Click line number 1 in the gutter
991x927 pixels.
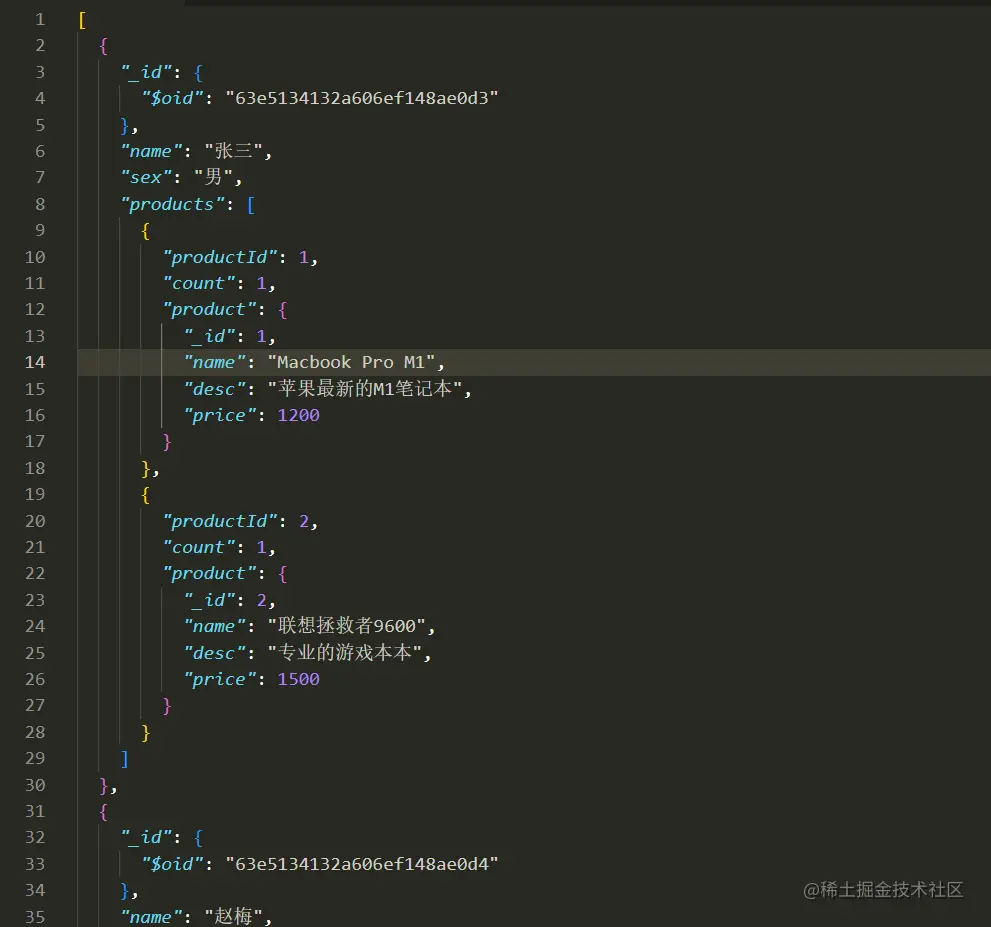point(40,20)
